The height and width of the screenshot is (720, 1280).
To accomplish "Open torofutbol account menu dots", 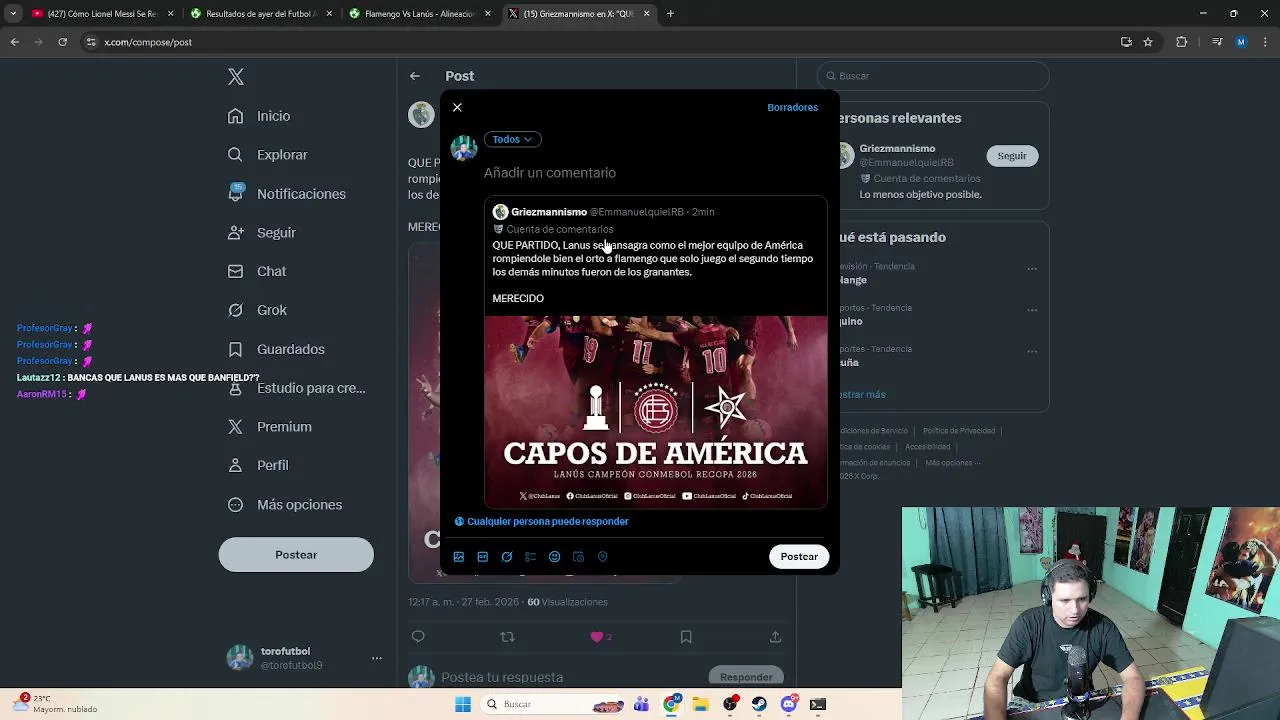I will (x=377, y=658).
